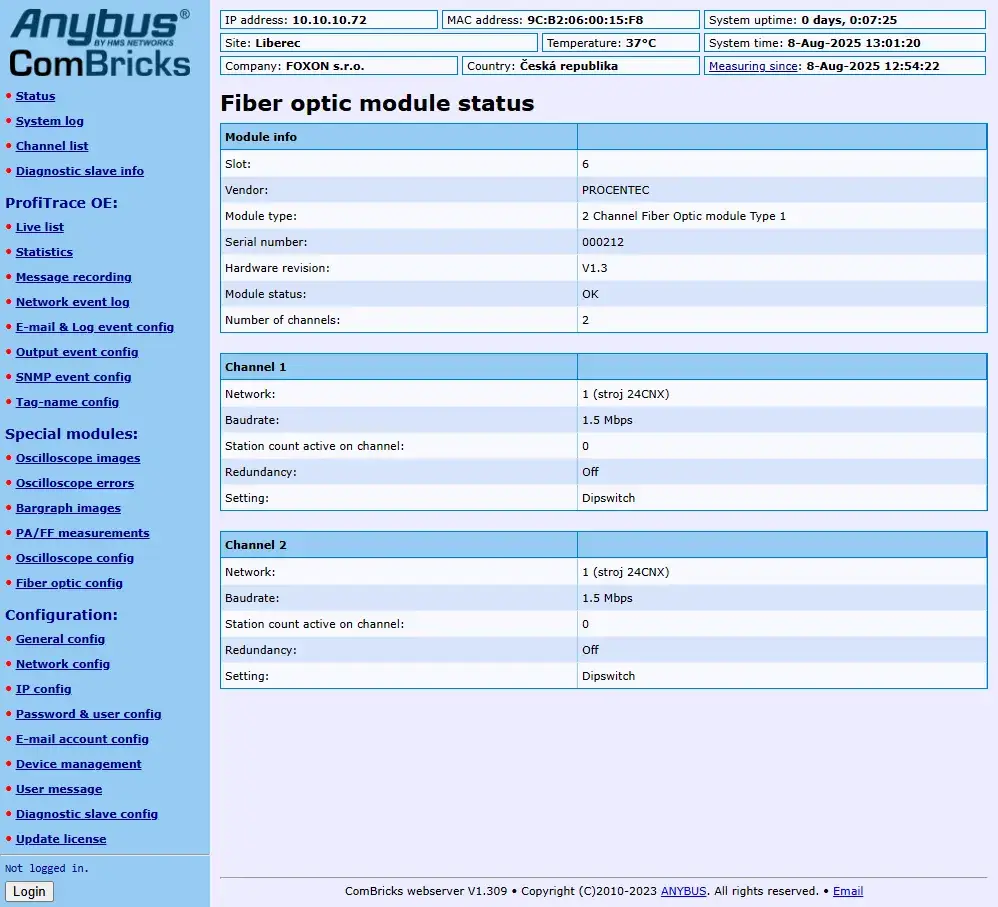
Task: View the ProfiTrace Live list
Action: point(39,227)
